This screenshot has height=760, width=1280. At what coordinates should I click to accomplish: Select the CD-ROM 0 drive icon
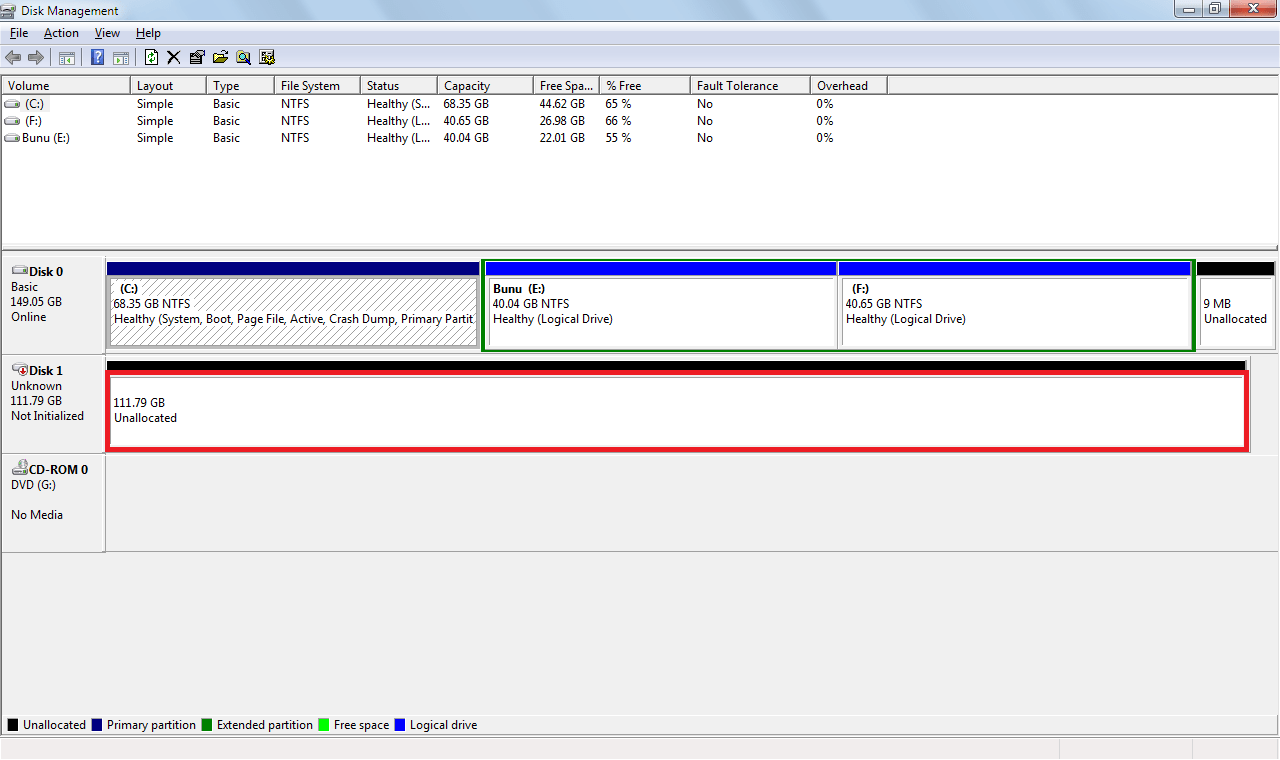pyautogui.click(x=19, y=469)
